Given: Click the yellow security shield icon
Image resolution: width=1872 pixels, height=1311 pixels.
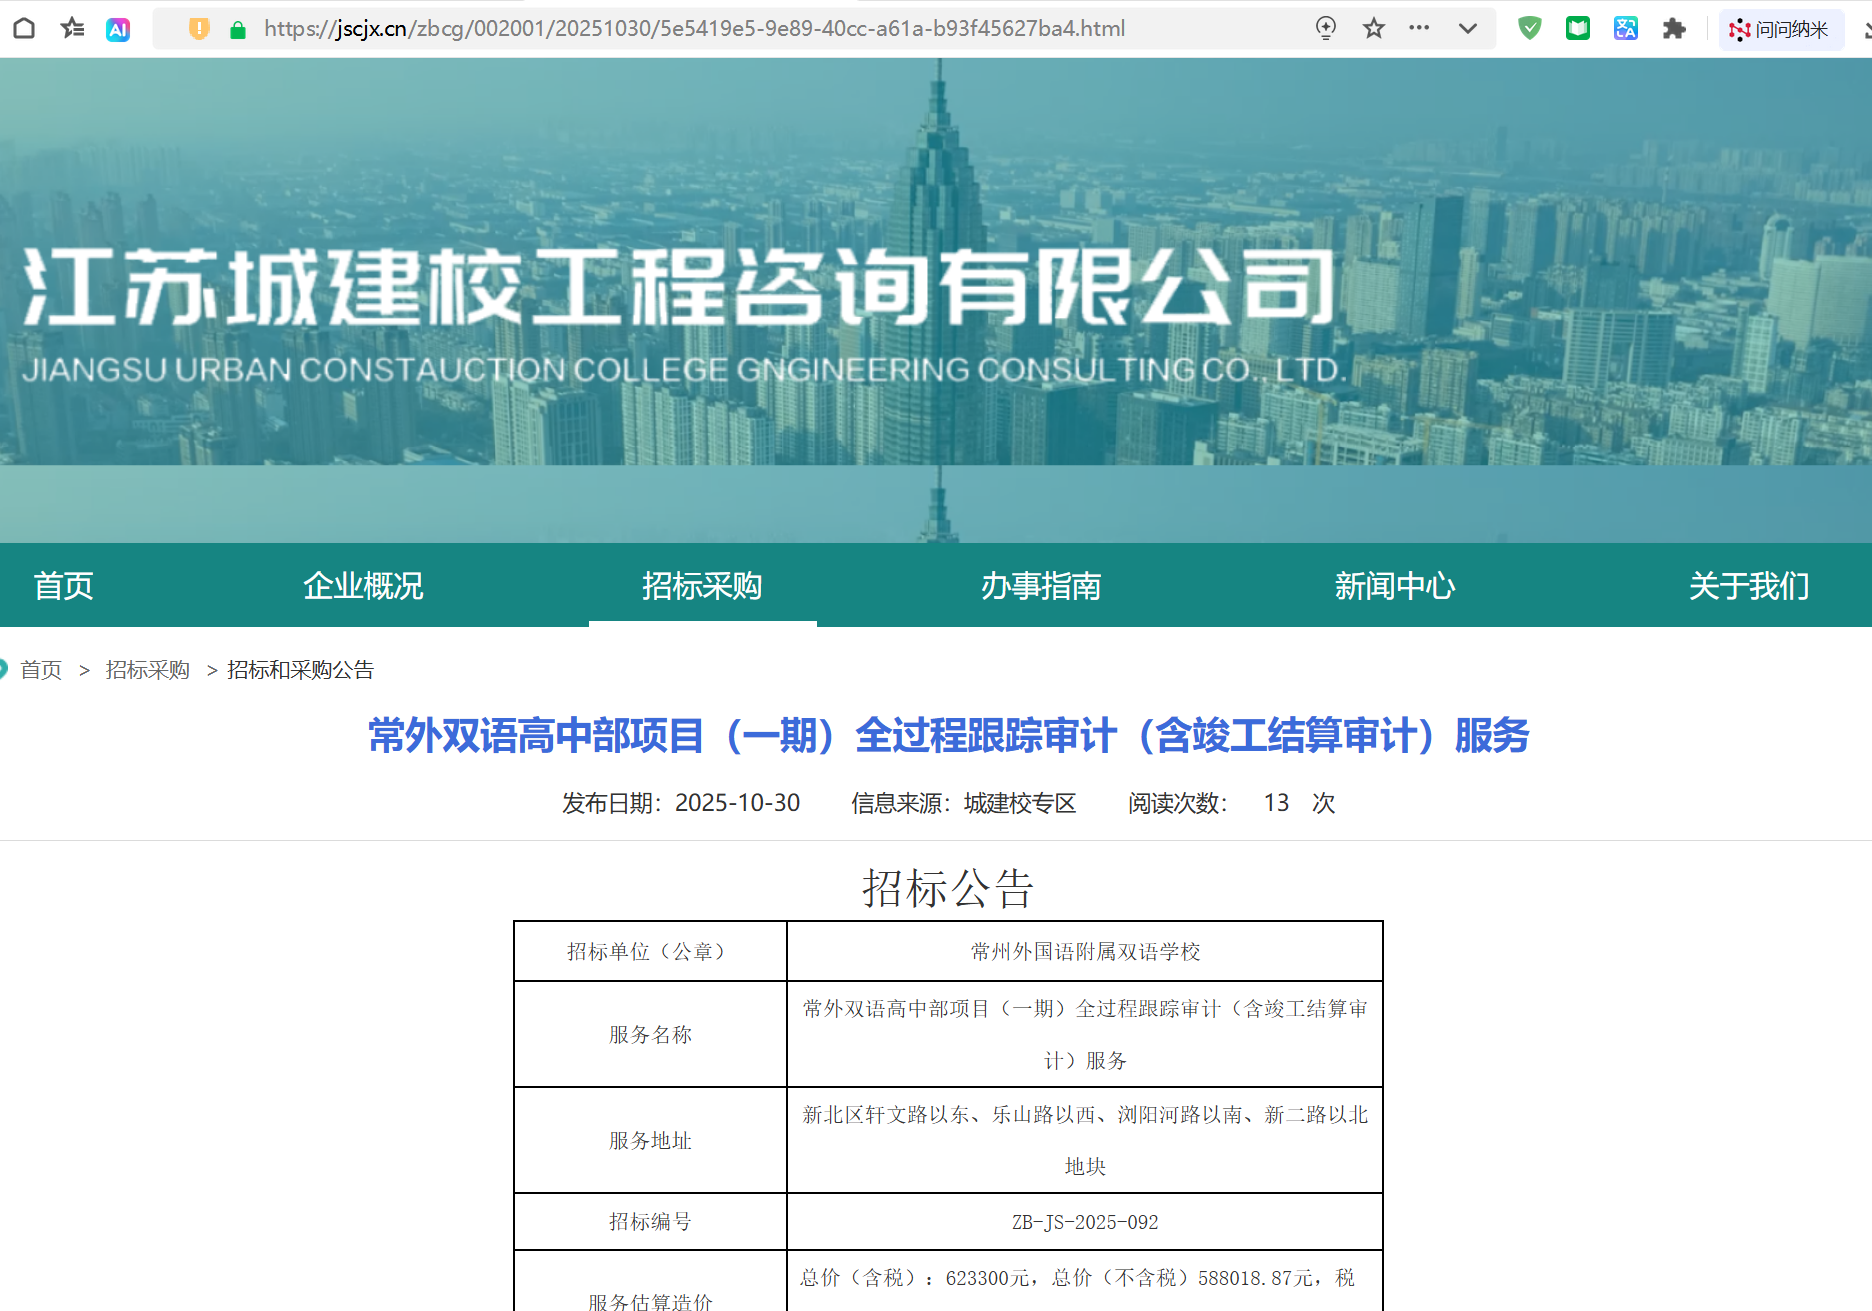Looking at the screenshot, I should click(199, 29).
